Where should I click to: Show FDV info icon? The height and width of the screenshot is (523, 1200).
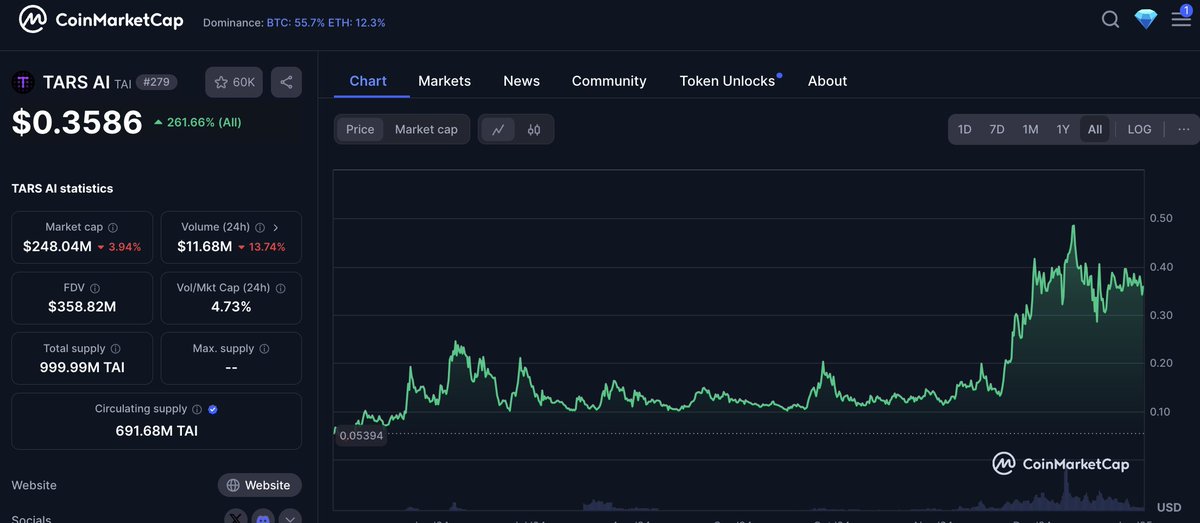pyautogui.click(x=95, y=288)
